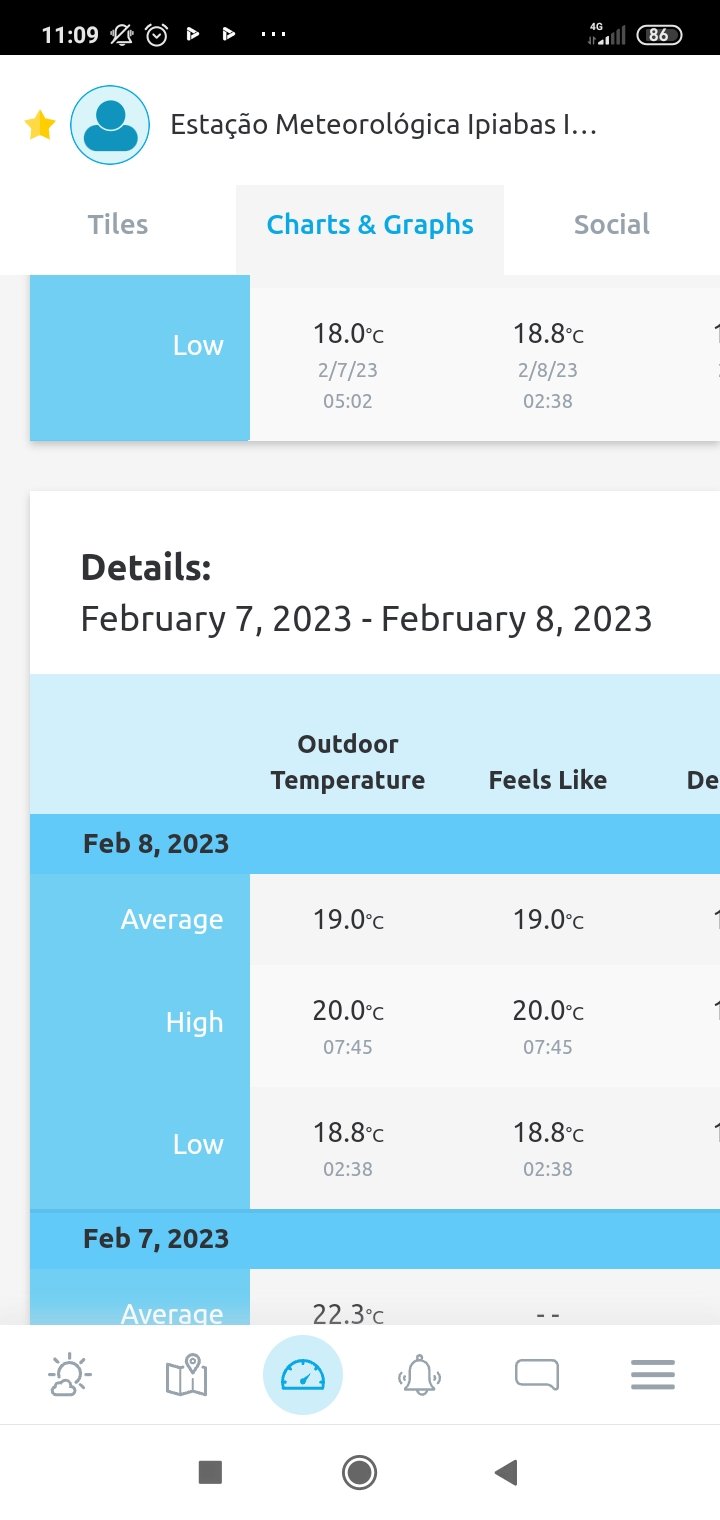The image size is (720, 1520).
Task: Open the hamburger menu icon
Action: pyautogui.click(x=653, y=1376)
